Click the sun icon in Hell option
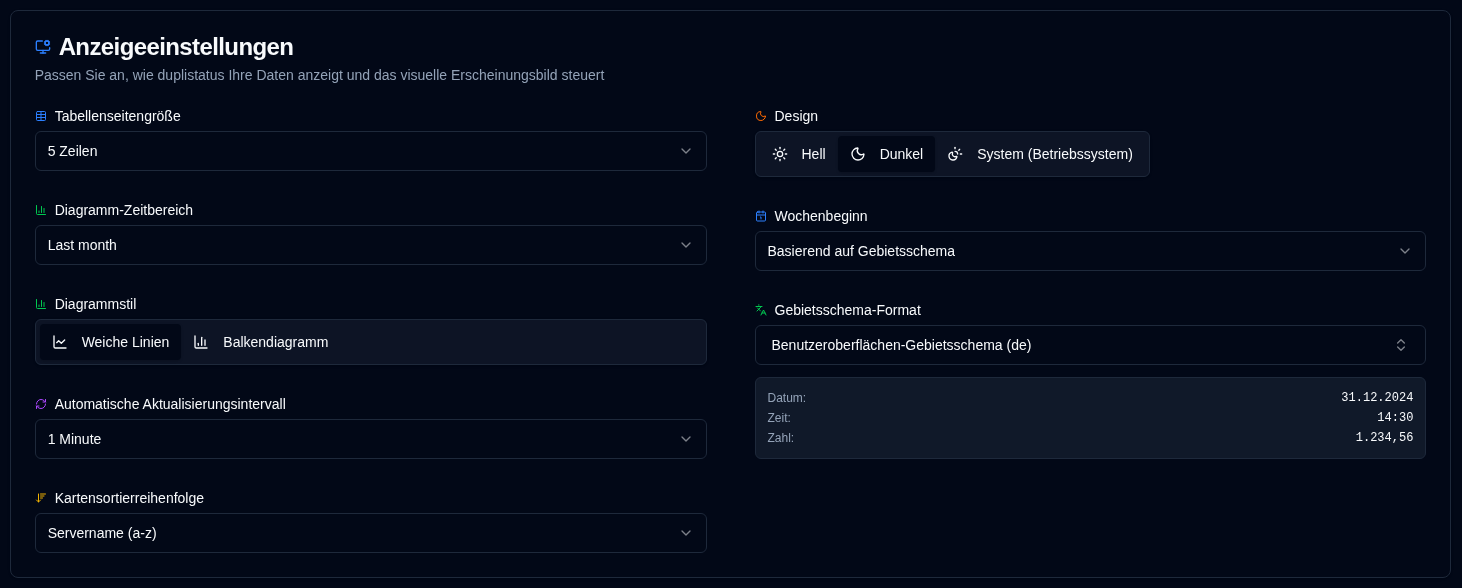 (780, 154)
